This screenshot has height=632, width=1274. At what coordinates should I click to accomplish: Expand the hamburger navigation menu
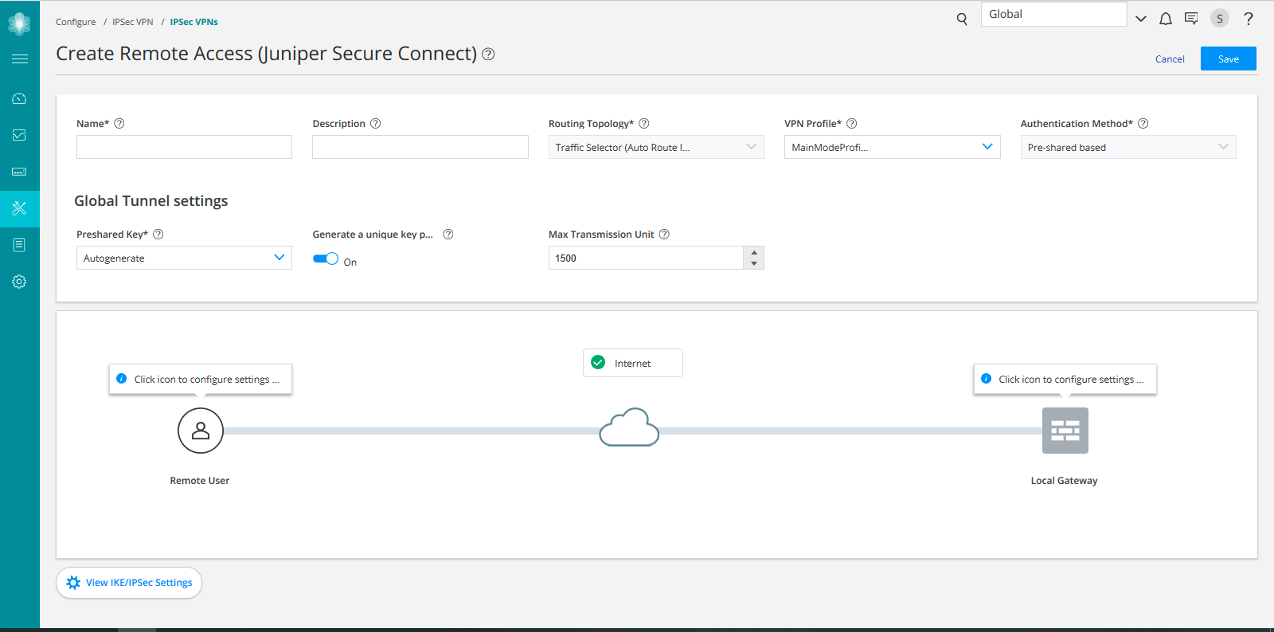pyautogui.click(x=19, y=59)
